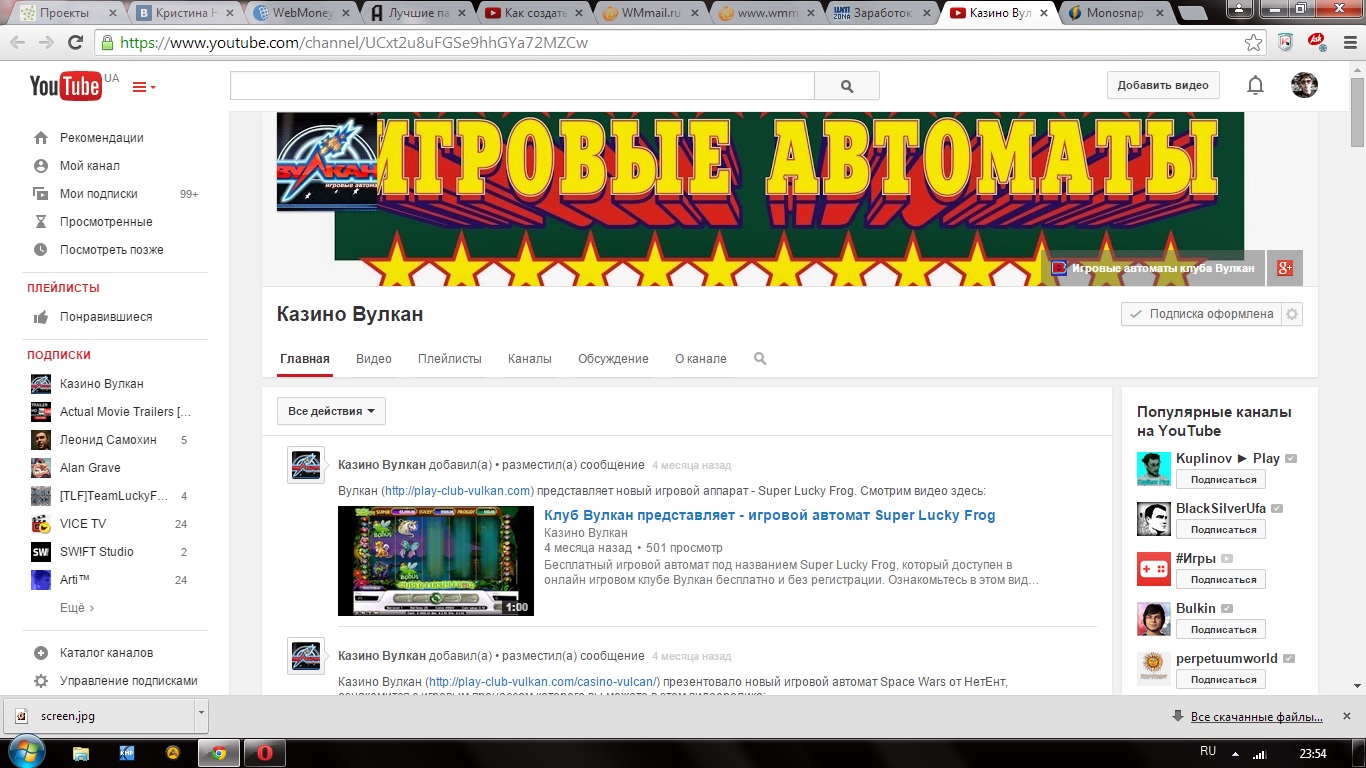Open Super Lucky Frog video thumbnail
The image size is (1366, 768).
pyautogui.click(x=436, y=561)
